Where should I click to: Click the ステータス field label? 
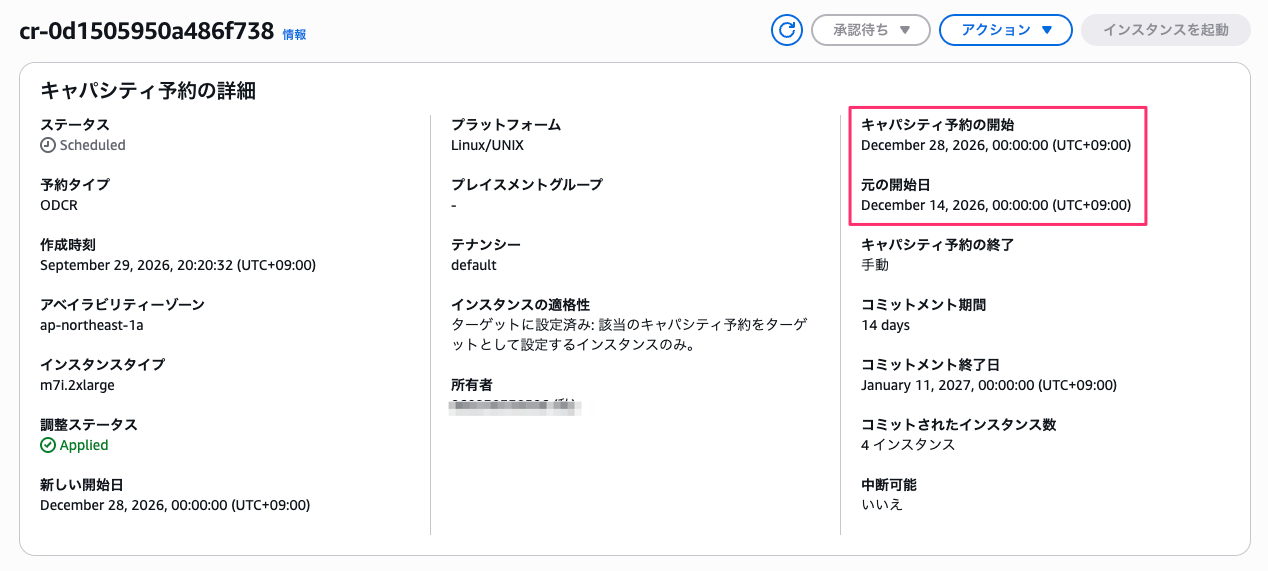coord(75,125)
